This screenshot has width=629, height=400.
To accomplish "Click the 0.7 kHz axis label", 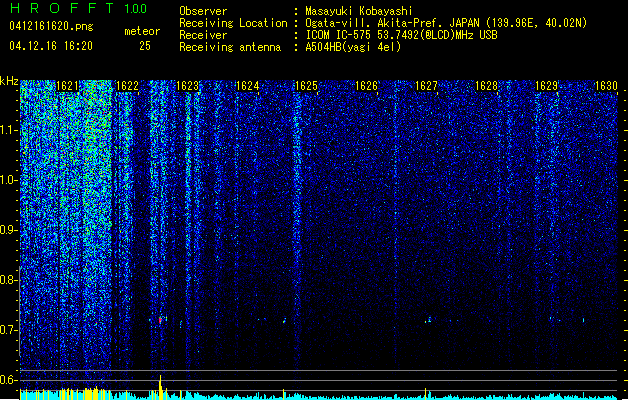I will pos(9,330).
